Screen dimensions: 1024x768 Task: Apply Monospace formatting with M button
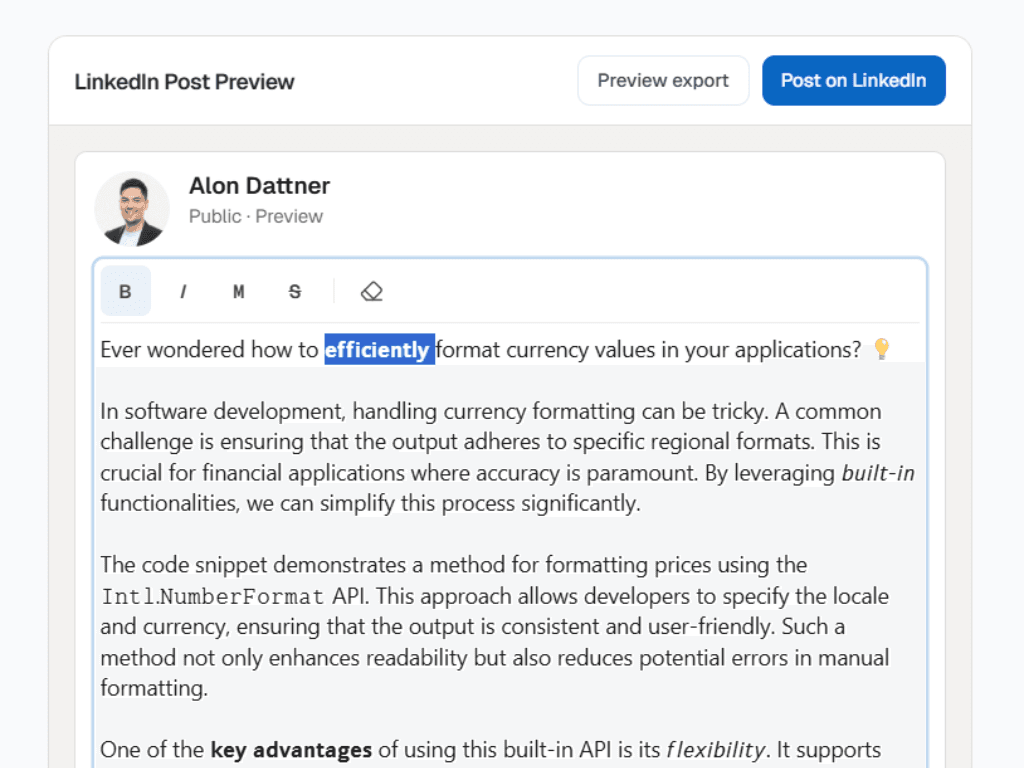[x=239, y=291]
